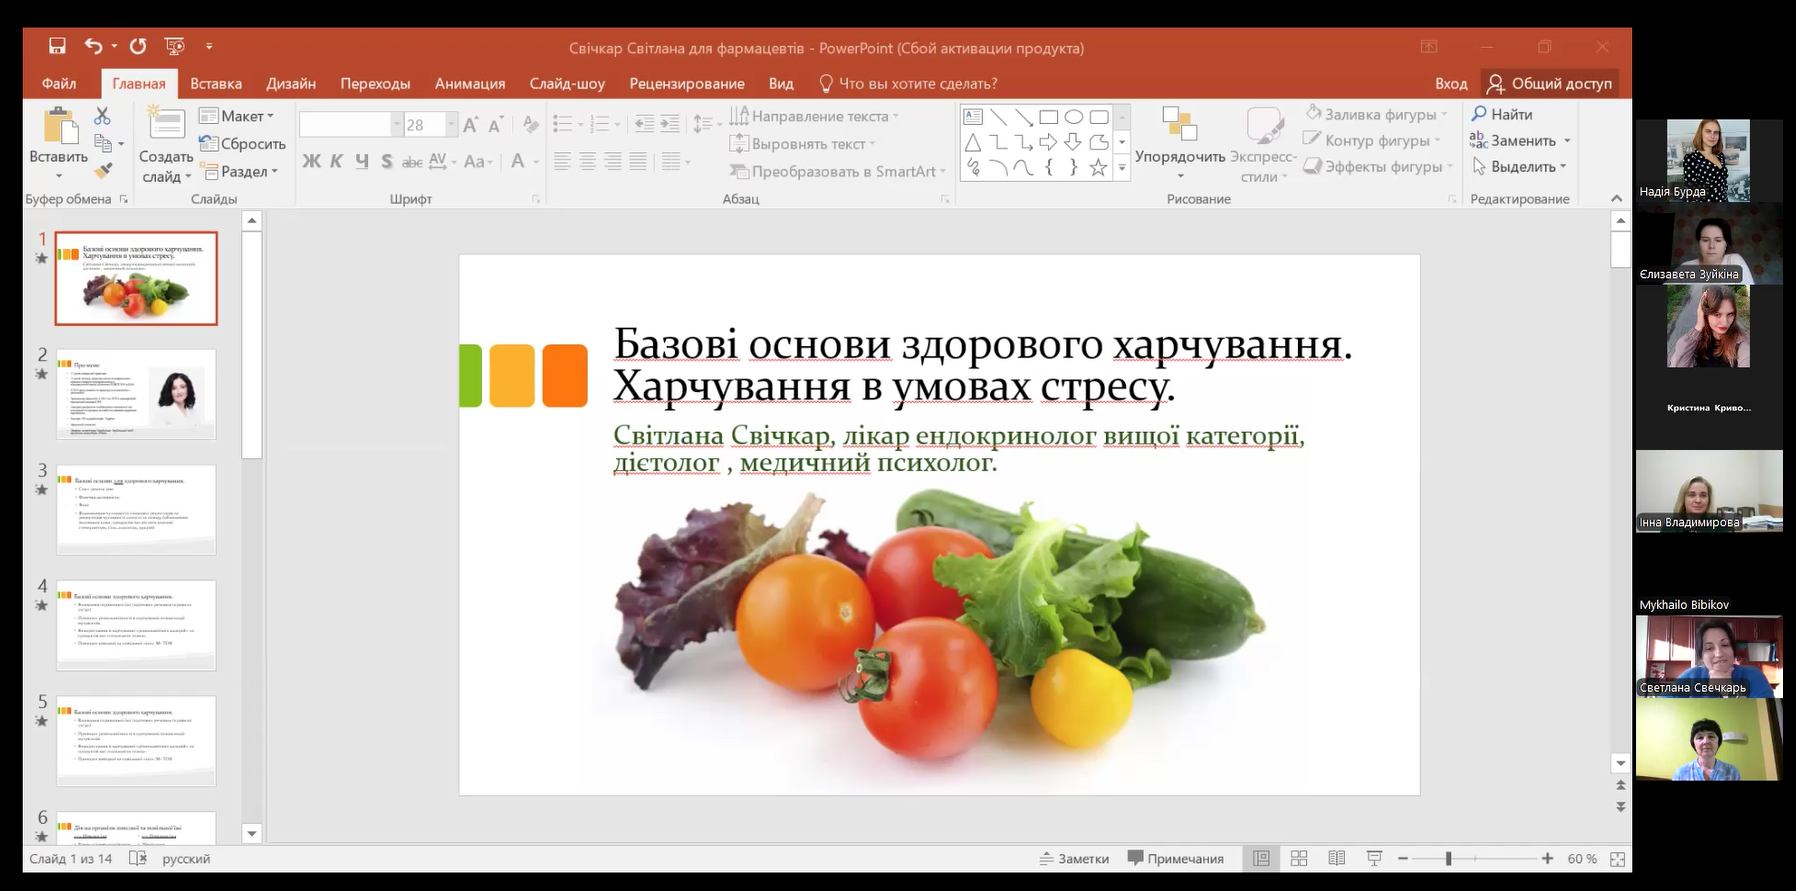The width and height of the screenshot is (1796, 891).
Task: Expand the Выделить select dropdown
Action: click(1519, 167)
